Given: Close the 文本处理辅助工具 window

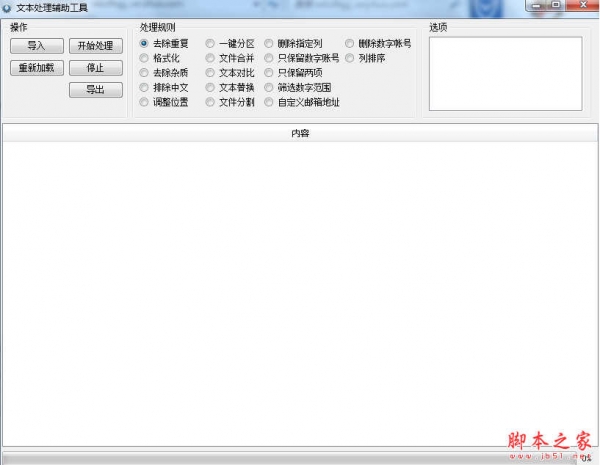Looking at the screenshot, I should click(582, 5).
